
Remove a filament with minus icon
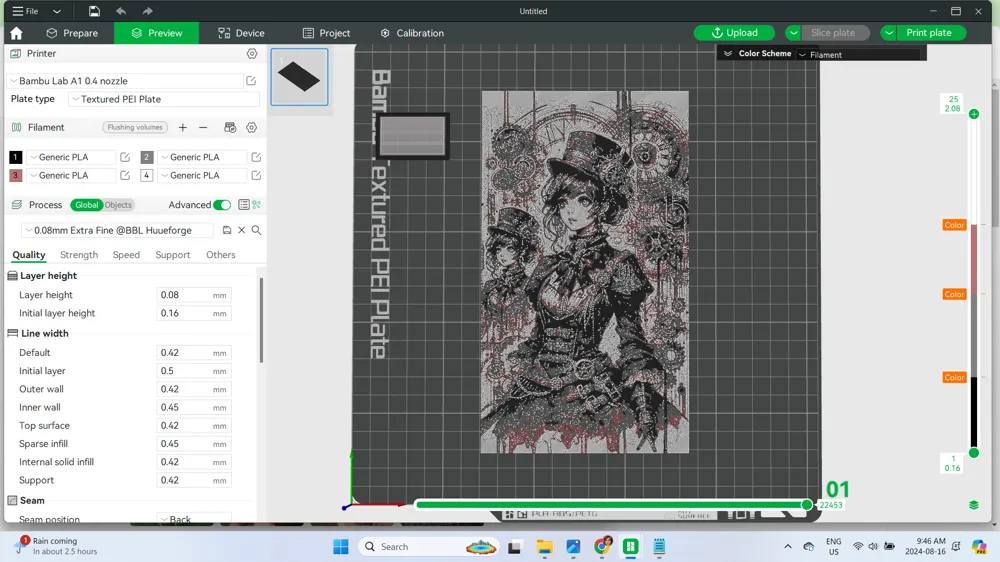[203, 128]
